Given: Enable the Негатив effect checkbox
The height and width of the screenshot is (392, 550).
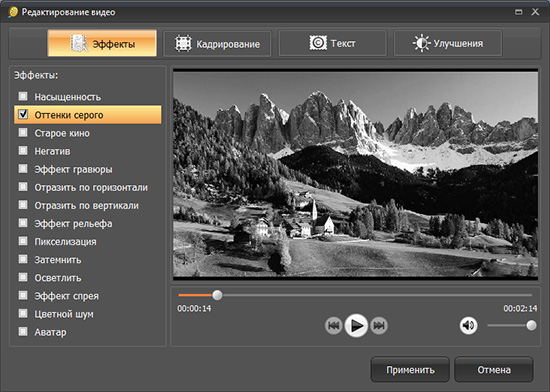Looking at the screenshot, I should pos(23,150).
